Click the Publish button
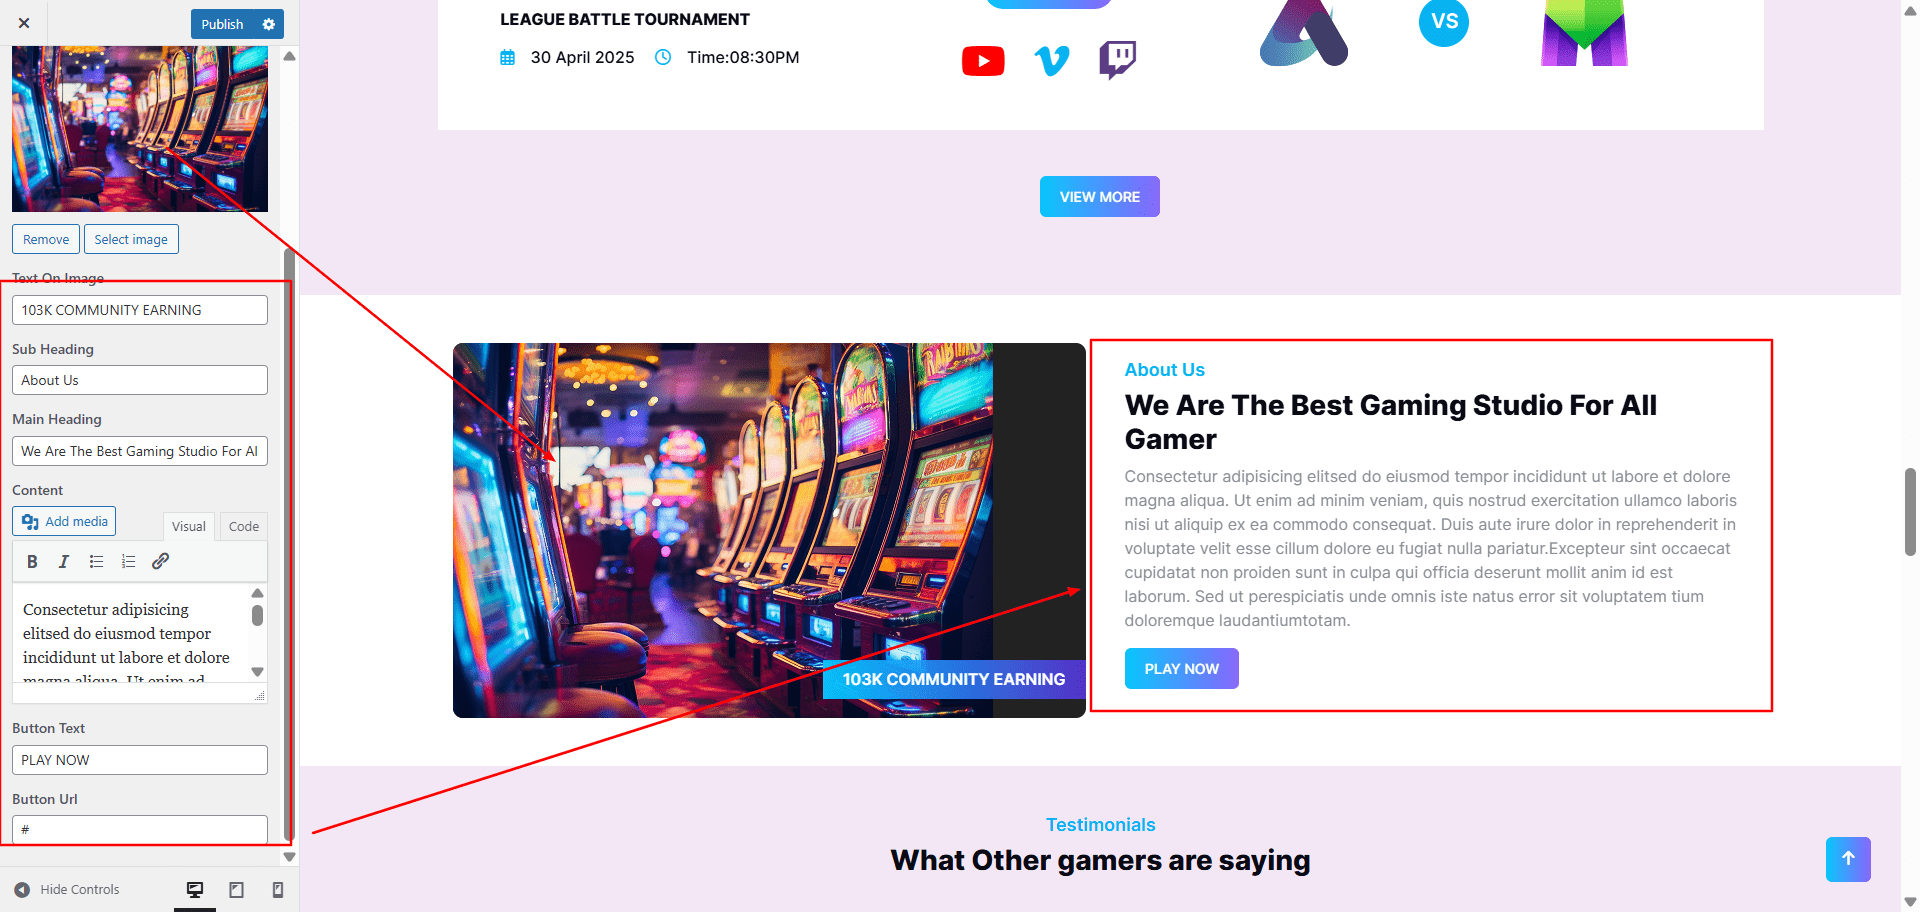Screen dimensions: 1920x912 click(222, 24)
